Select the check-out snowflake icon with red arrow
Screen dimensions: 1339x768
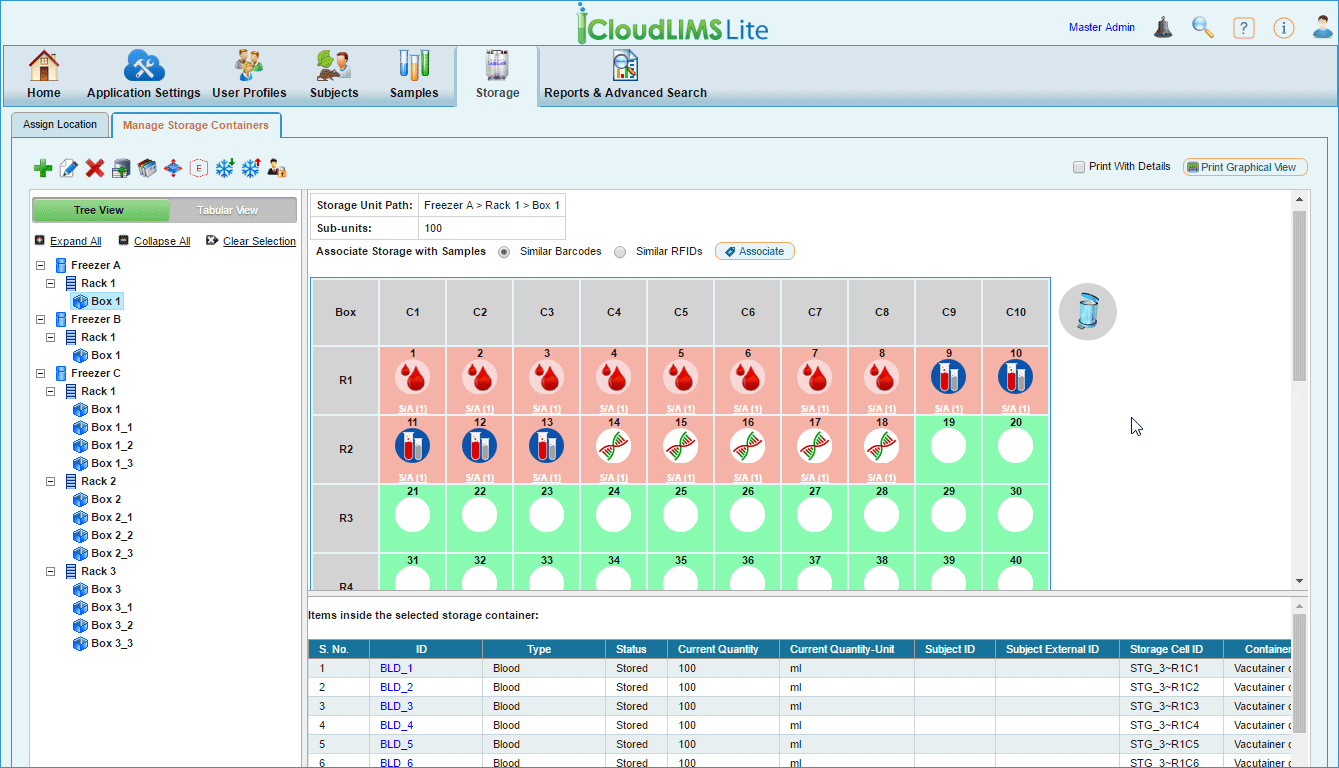point(250,168)
